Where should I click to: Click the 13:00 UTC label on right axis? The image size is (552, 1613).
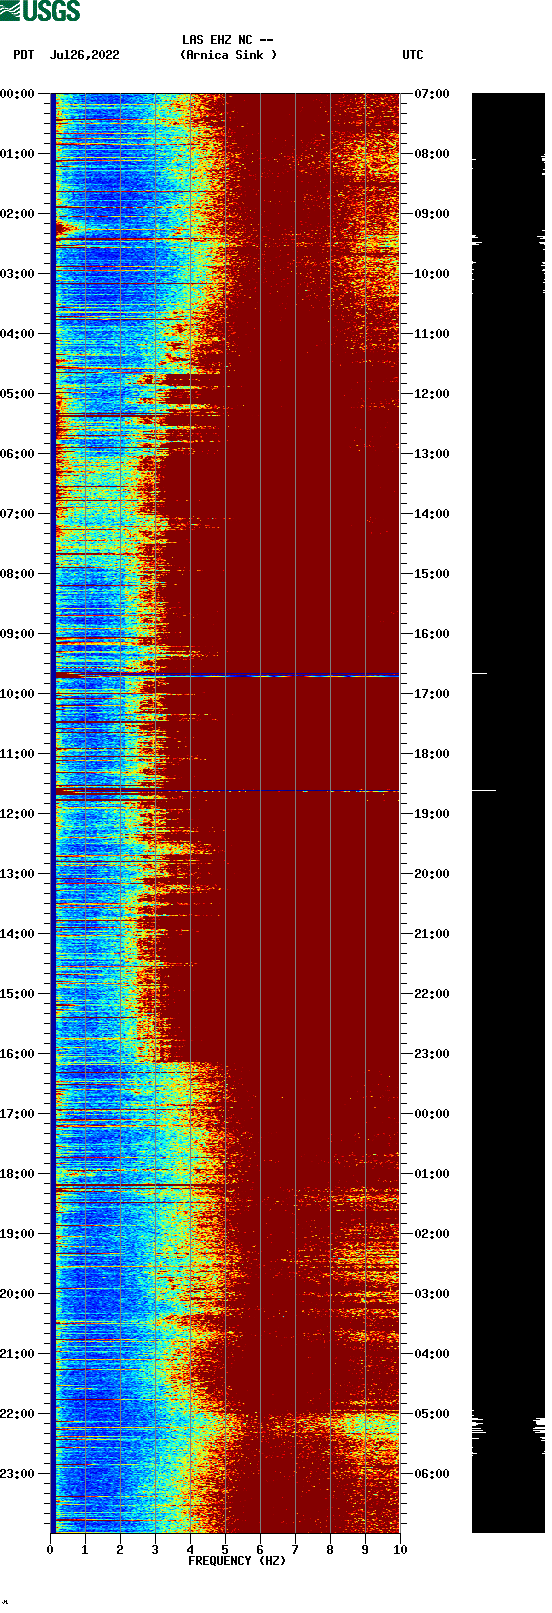432,454
